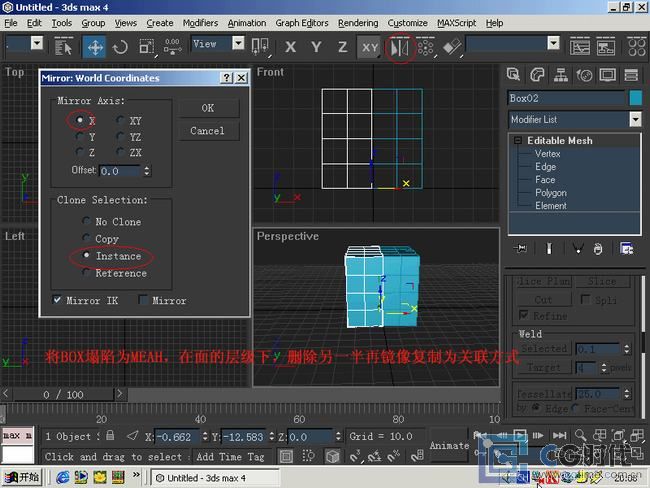Click the Mirror Selected Objects icon
This screenshot has width=650, height=488.
400,48
